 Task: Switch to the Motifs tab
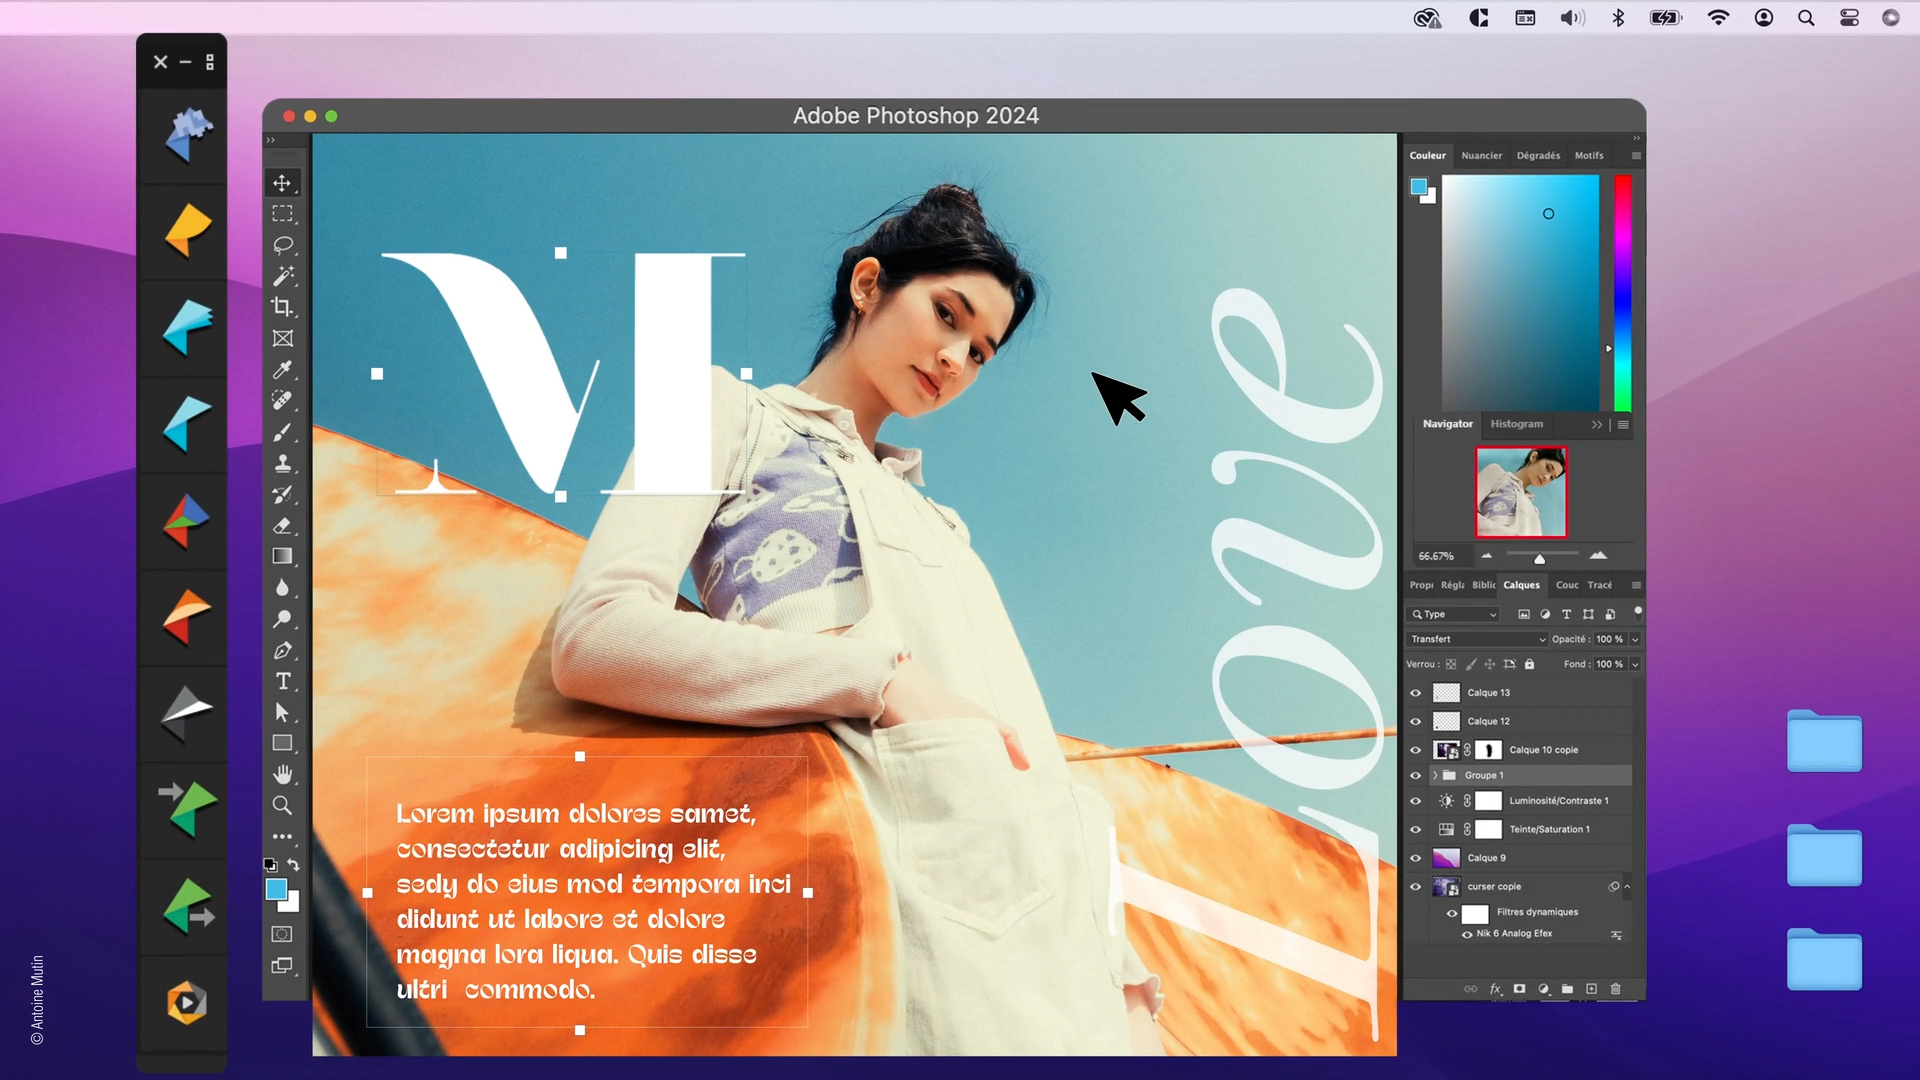(x=1589, y=156)
